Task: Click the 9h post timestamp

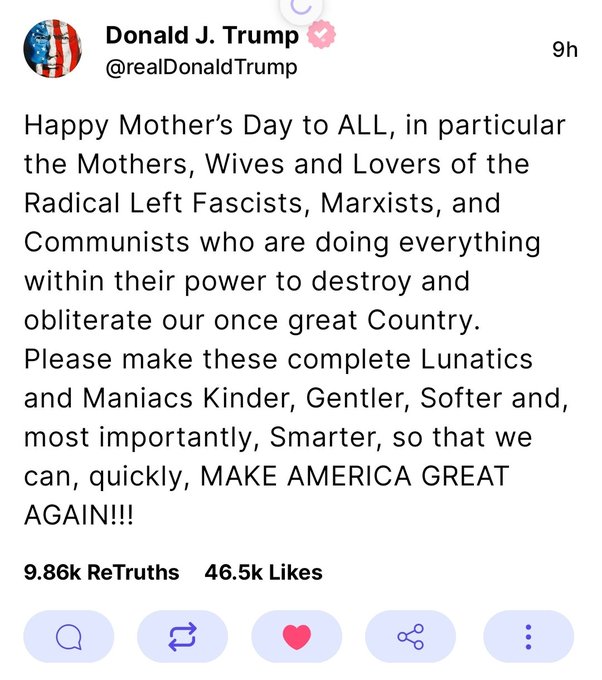Action: coord(564,50)
